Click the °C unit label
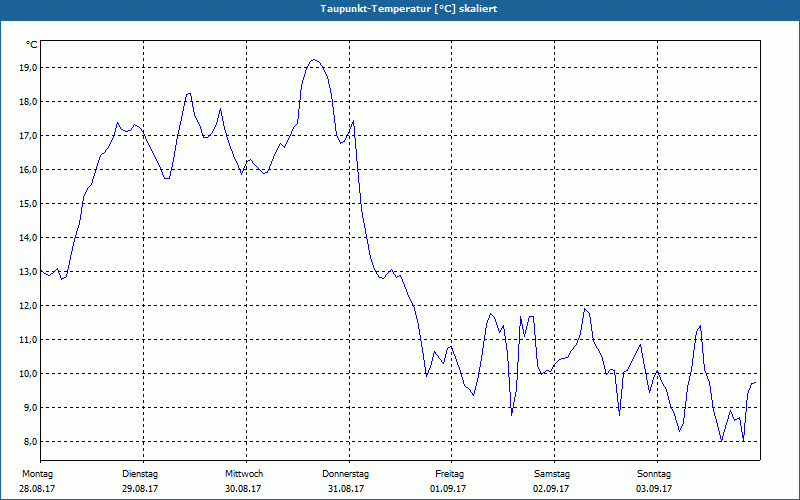Screen dimensions: 800x500 pos(31,45)
